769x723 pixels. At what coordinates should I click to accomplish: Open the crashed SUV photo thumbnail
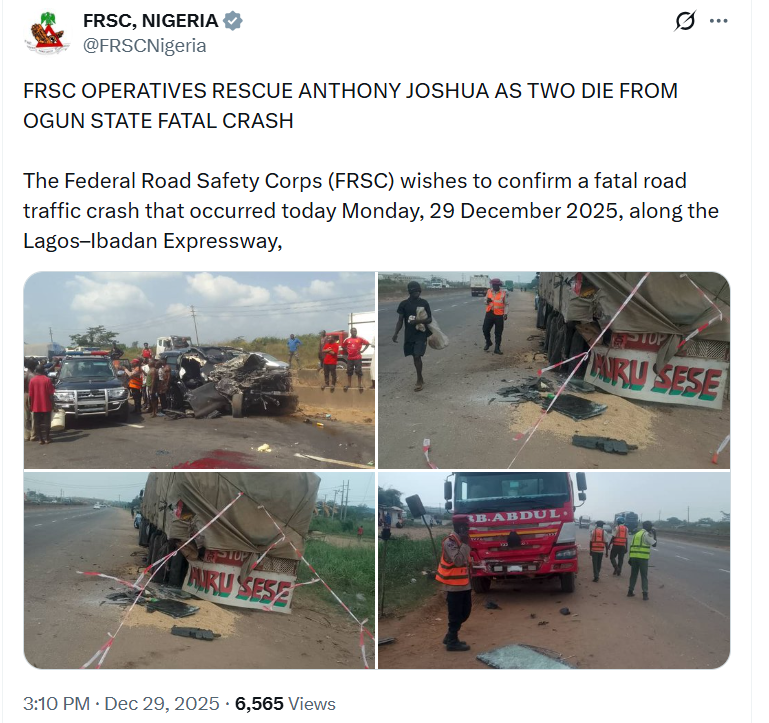pyautogui.click(x=199, y=370)
